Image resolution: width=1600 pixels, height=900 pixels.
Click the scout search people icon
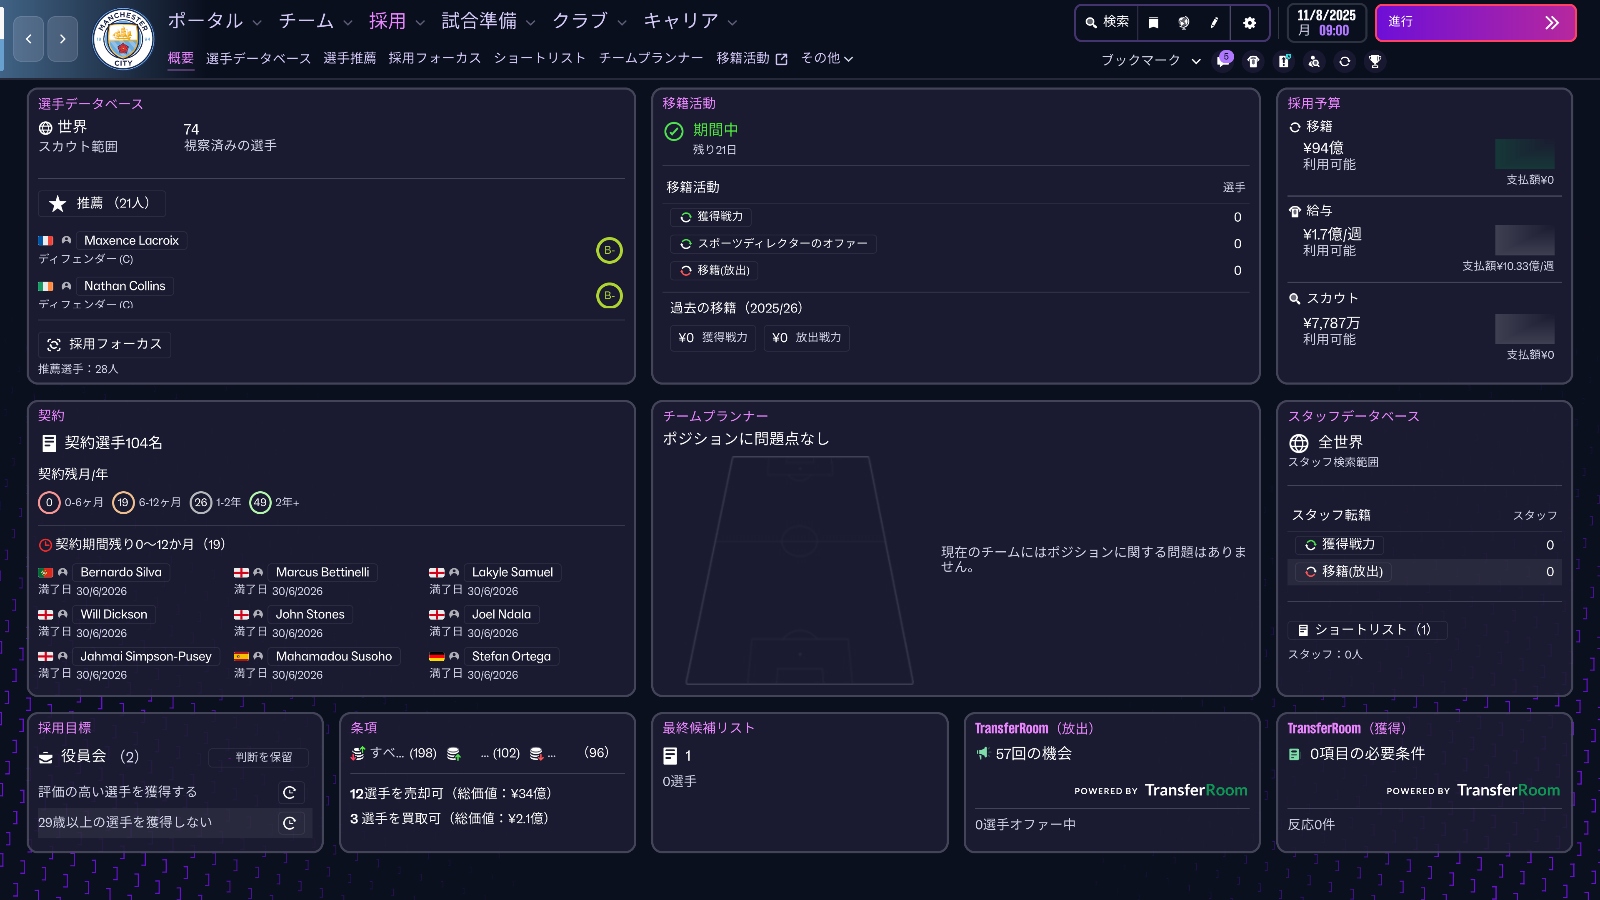(1314, 61)
